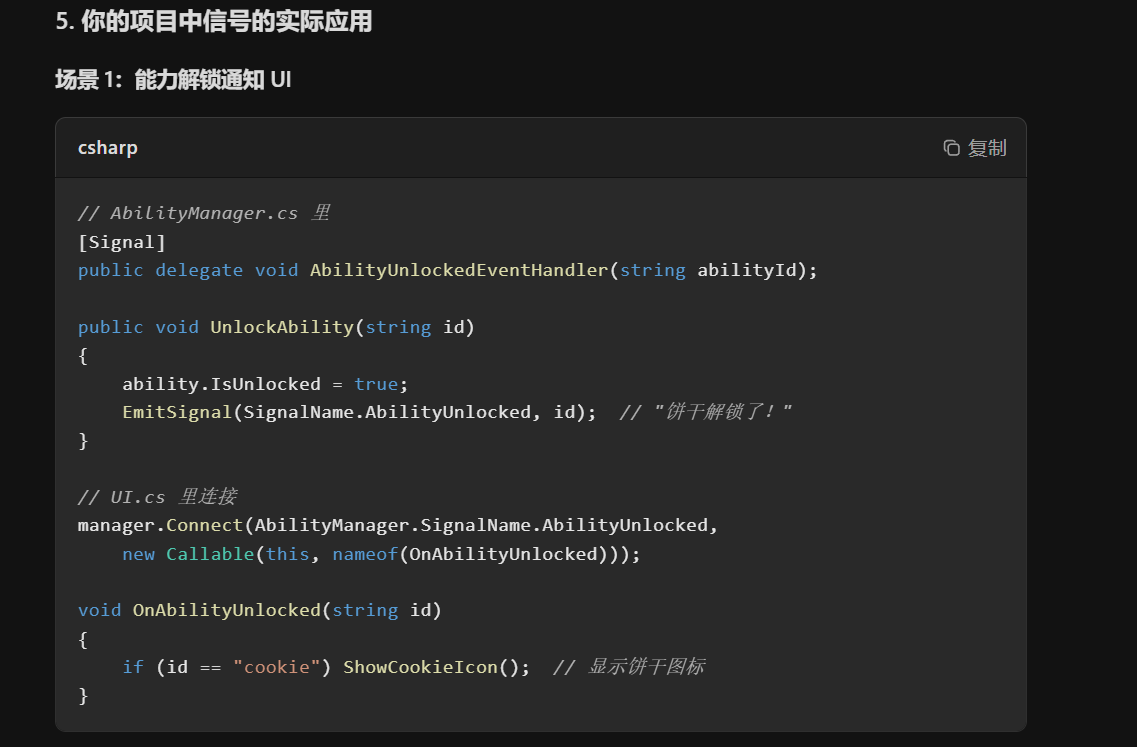
Task: Click the comment line UI.cs 里连接
Action: click(157, 497)
